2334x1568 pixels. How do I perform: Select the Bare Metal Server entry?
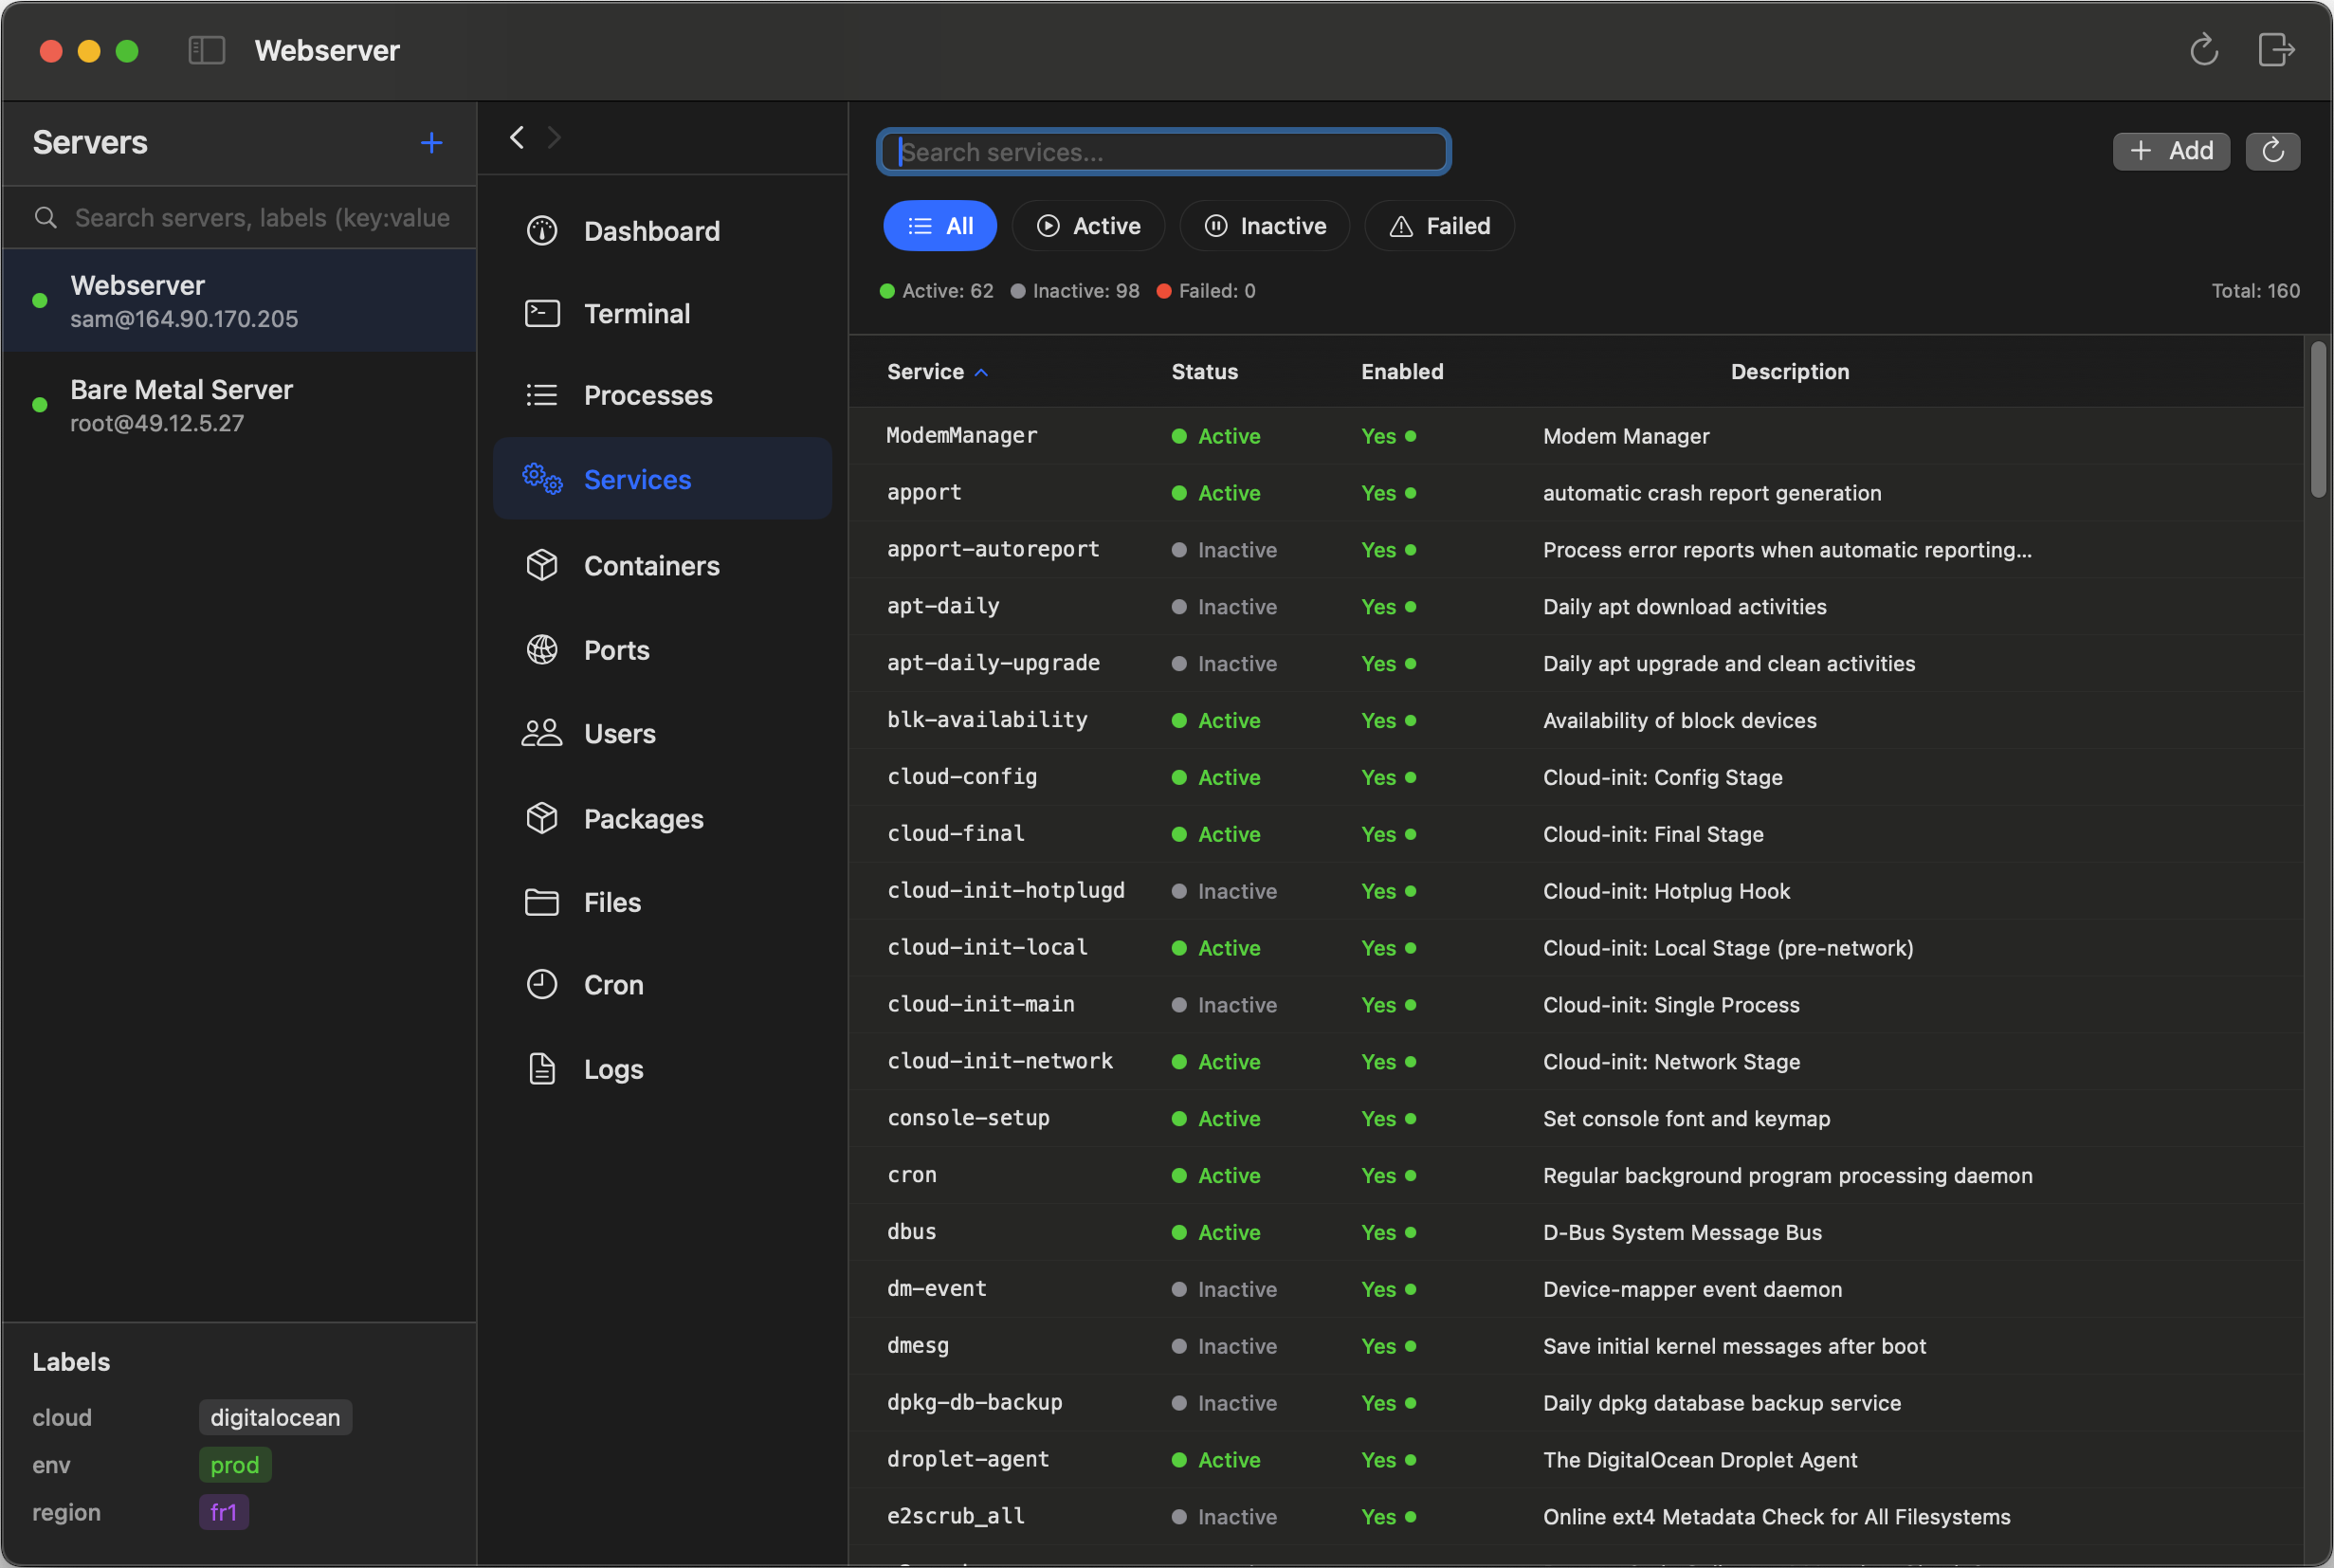[x=240, y=405]
